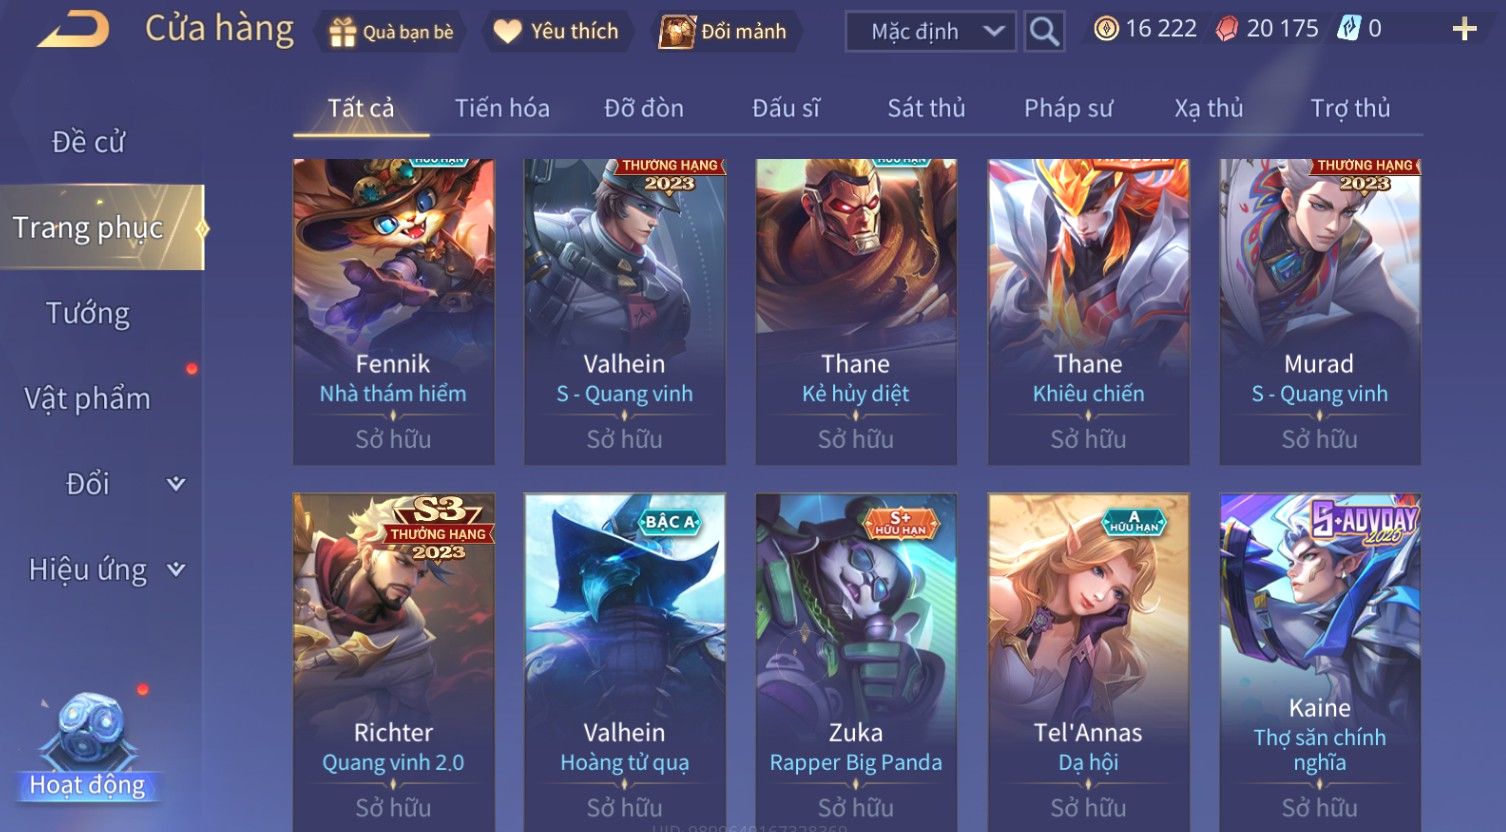Open Vật phẩm in the sidebar
Screen dimensions: 1506x832
tap(88, 399)
